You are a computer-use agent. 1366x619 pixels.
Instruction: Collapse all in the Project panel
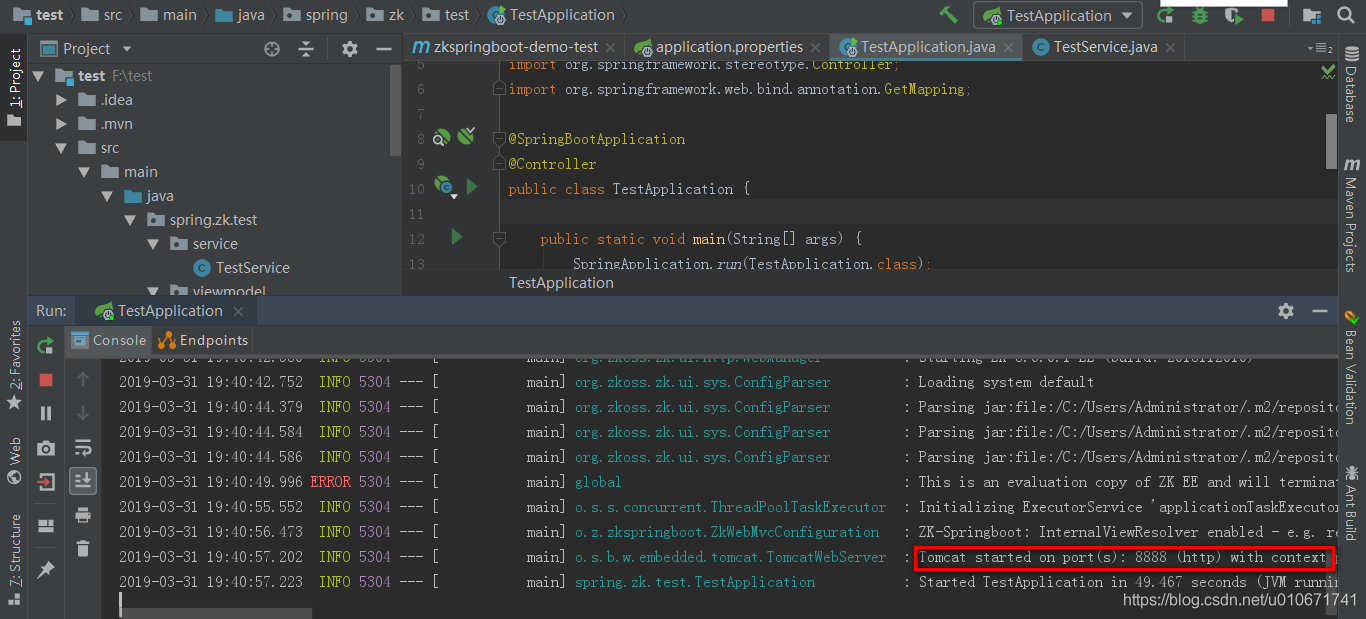(306, 49)
